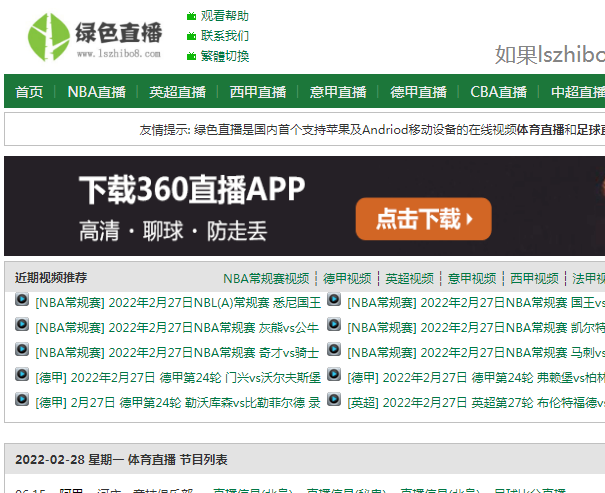605x493 pixels.
Task: Select CBA直播 in the green menu
Action: (x=498, y=92)
